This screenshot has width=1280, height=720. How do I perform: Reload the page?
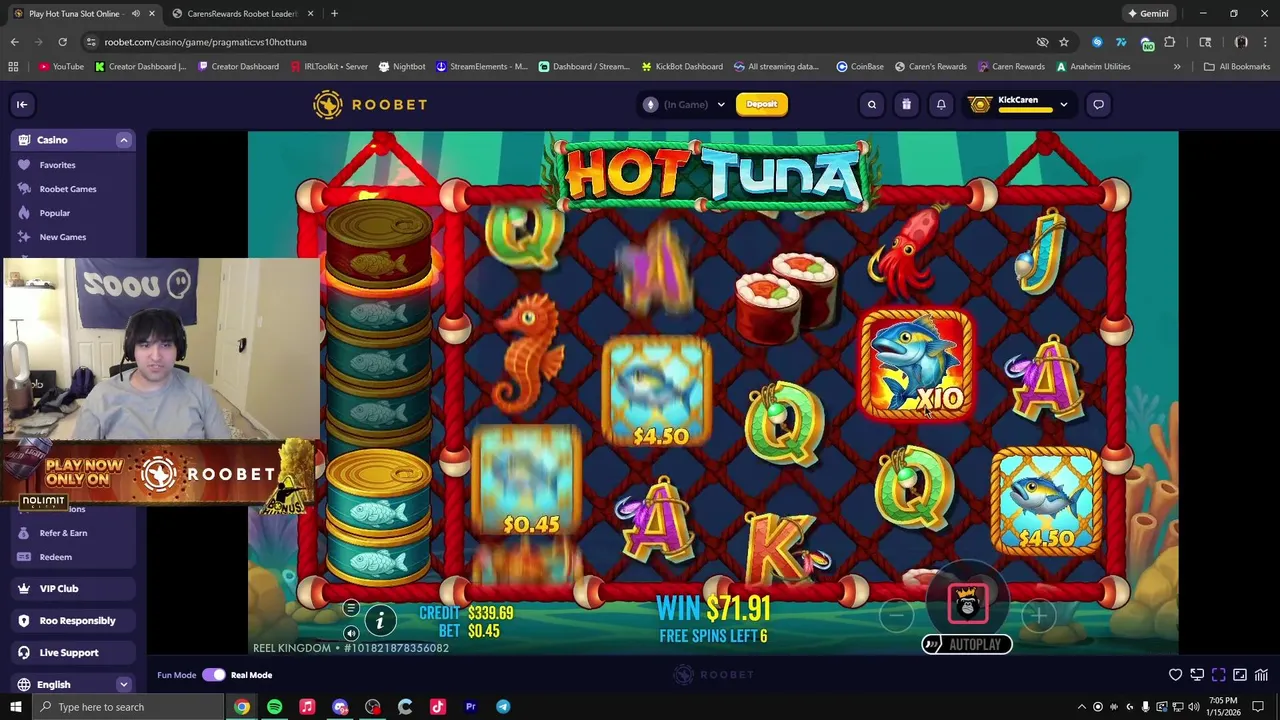[62, 42]
